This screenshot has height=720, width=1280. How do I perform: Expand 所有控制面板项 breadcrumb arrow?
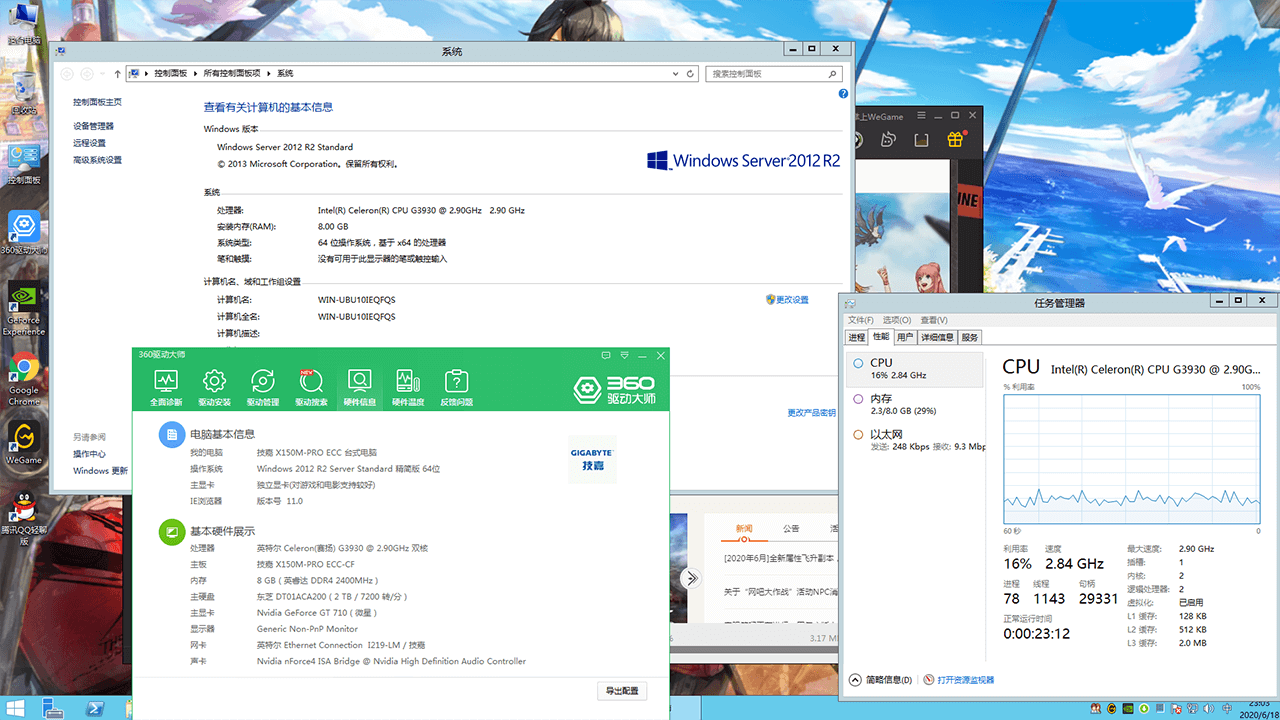(x=267, y=74)
